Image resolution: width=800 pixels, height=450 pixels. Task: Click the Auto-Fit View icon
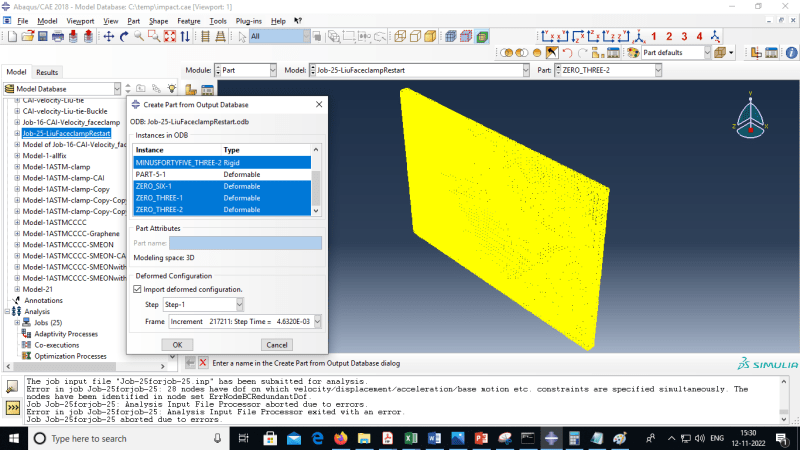pyautogui.click(x=169, y=36)
